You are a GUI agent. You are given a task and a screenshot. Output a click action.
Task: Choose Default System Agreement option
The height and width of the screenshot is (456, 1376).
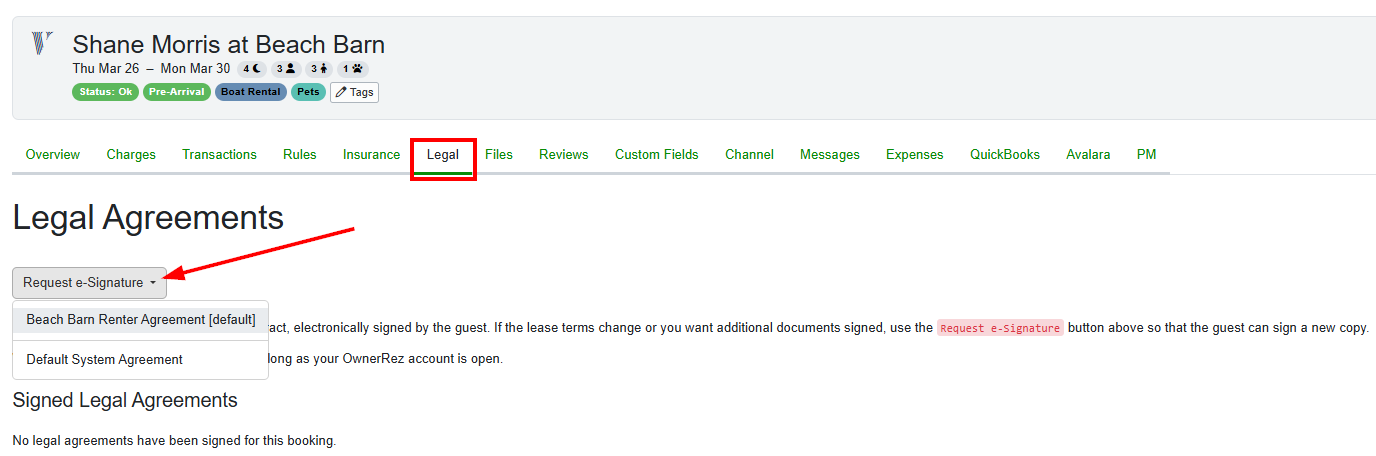tap(104, 360)
